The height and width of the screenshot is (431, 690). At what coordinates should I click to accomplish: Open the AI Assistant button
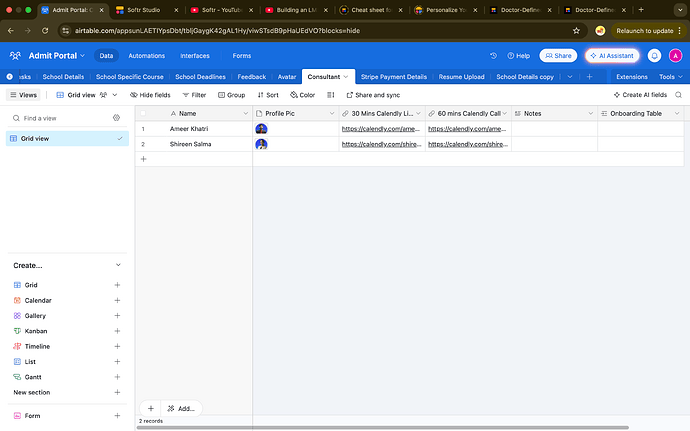612,55
